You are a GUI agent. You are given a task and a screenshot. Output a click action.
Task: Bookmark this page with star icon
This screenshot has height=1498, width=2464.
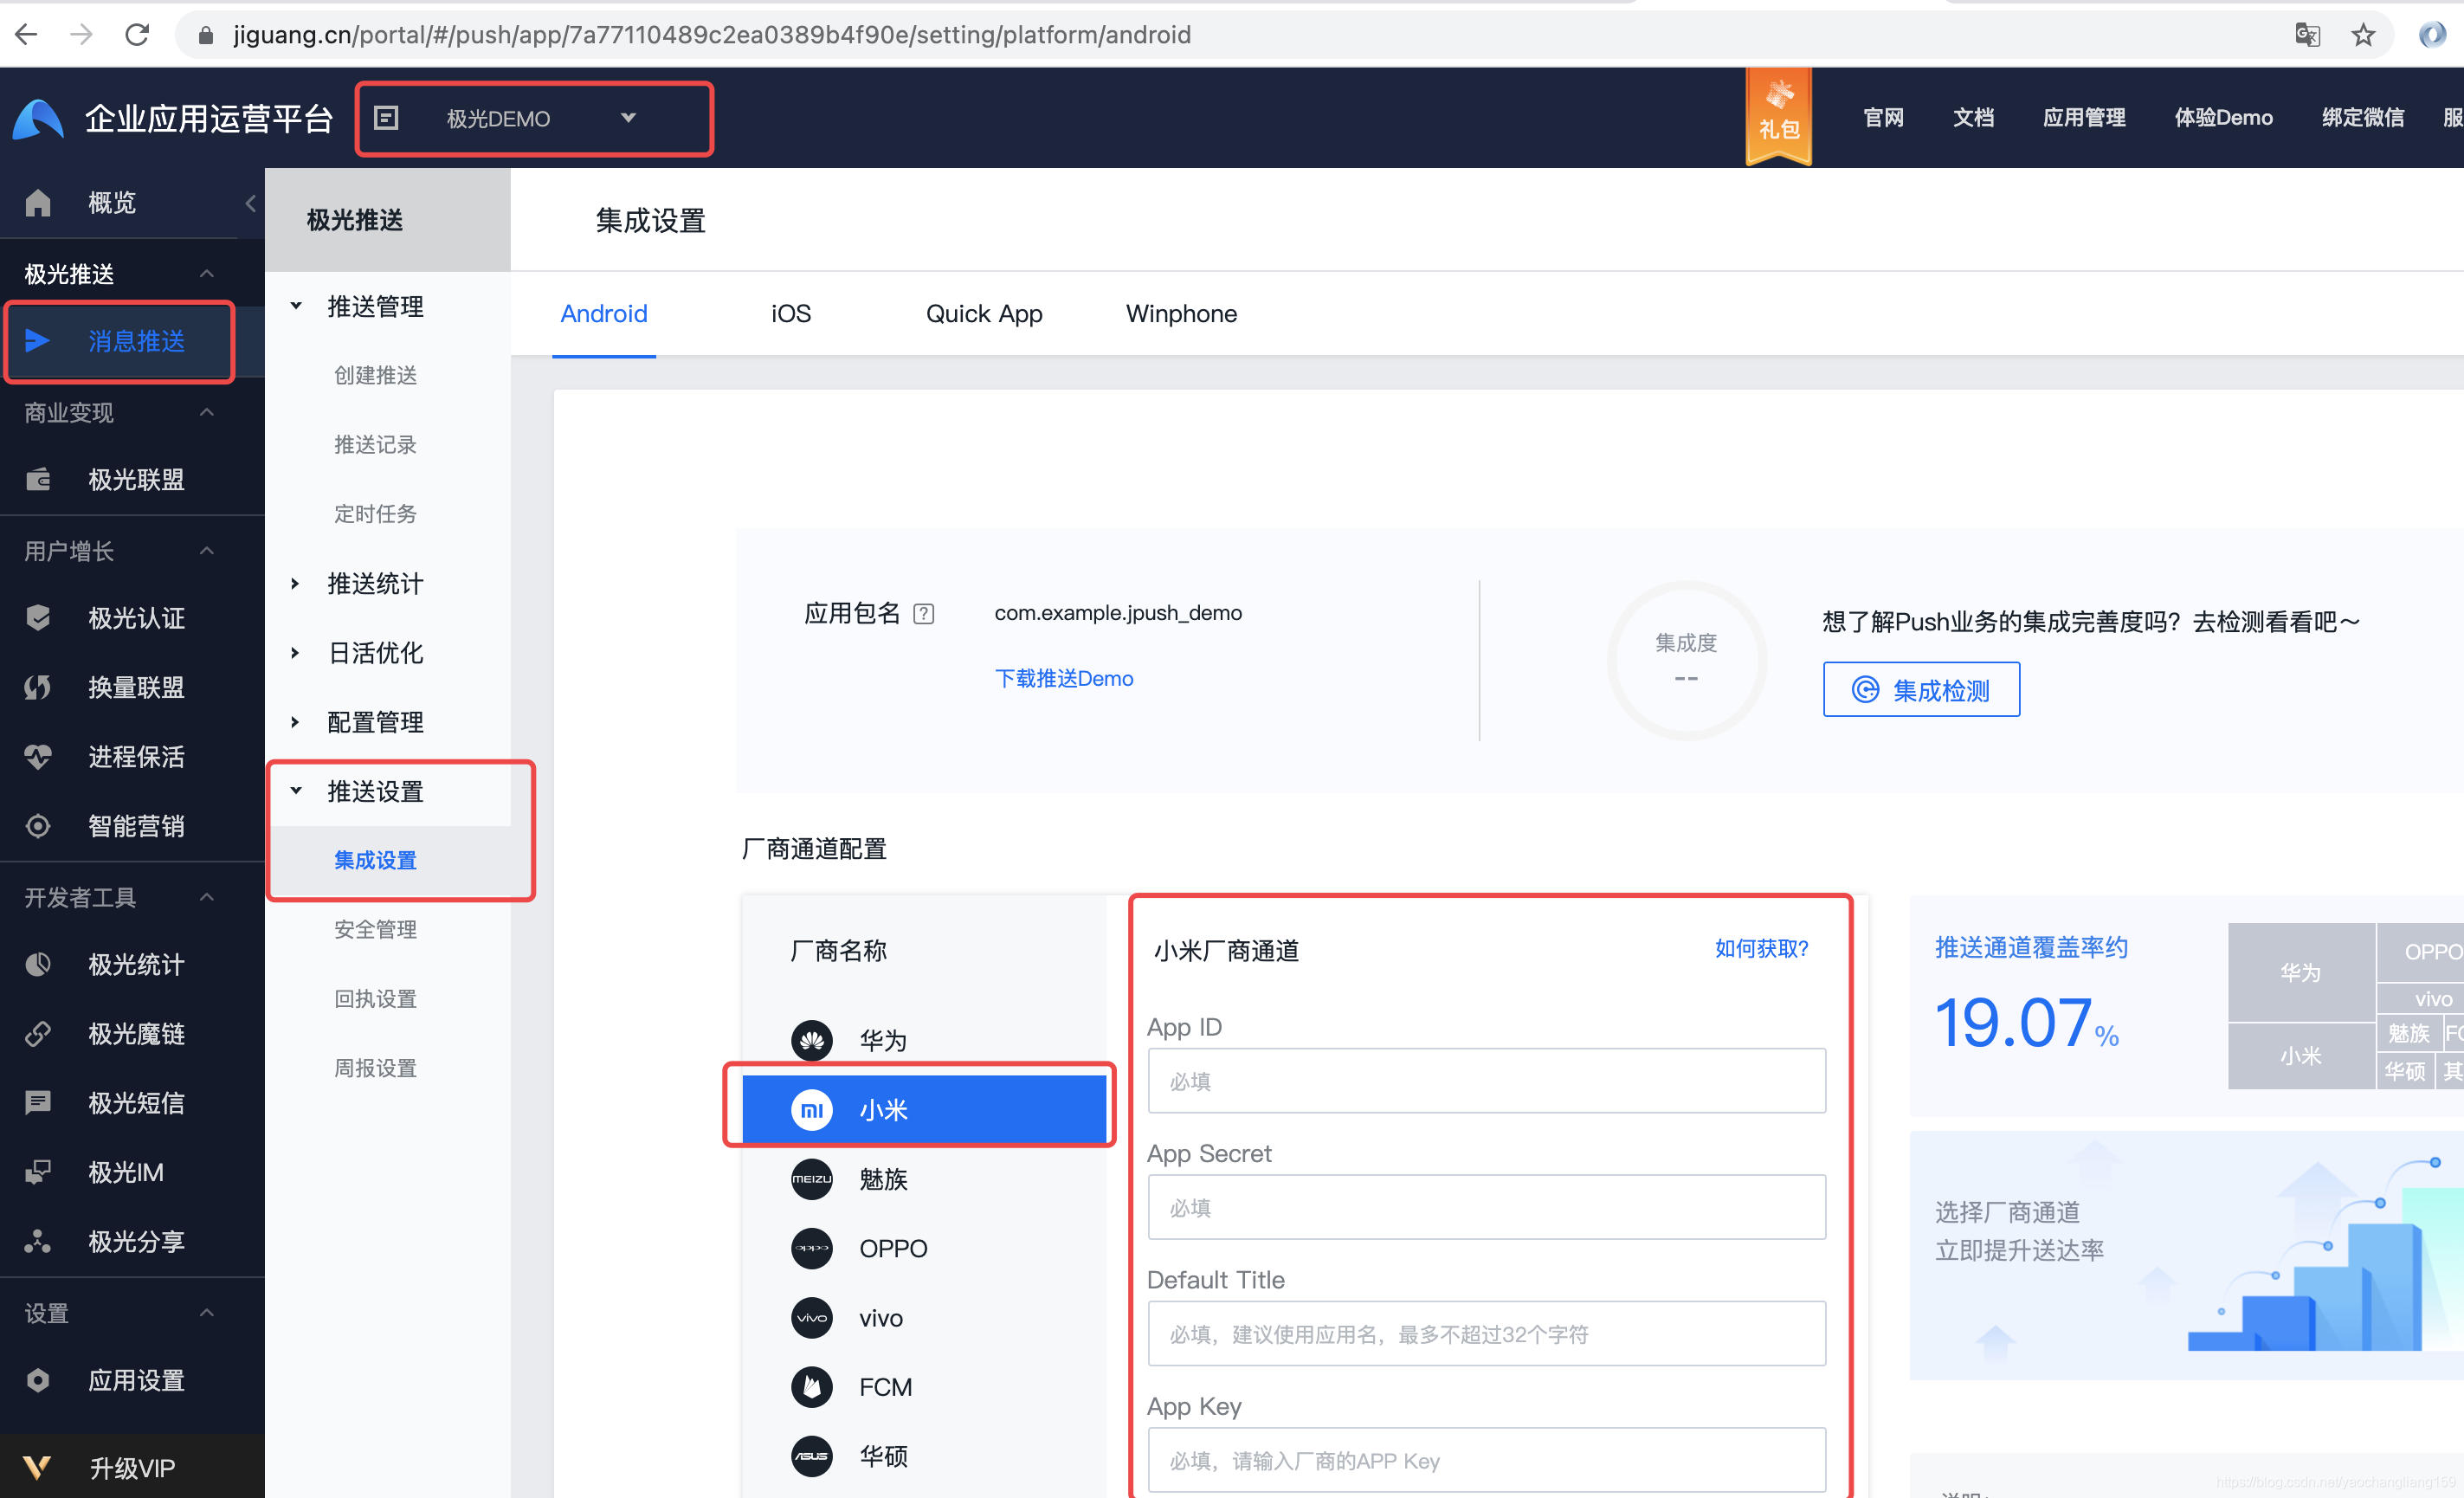2363,35
